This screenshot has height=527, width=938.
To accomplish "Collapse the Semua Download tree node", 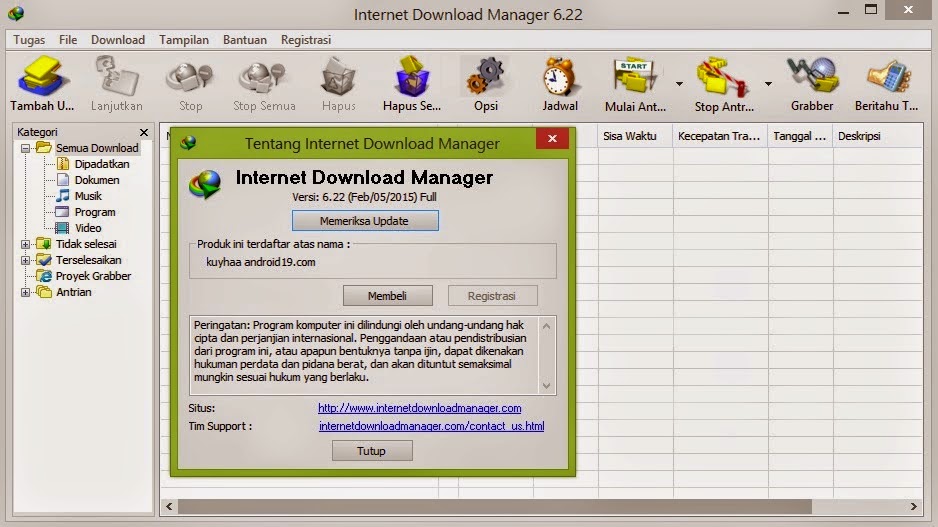I will pyautogui.click(x=25, y=148).
